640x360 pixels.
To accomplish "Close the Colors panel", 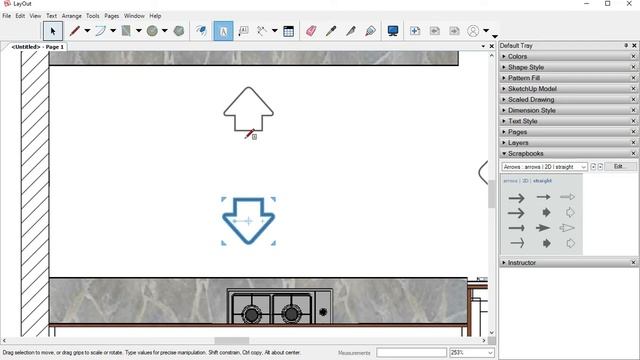I will (x=634, y=56).
